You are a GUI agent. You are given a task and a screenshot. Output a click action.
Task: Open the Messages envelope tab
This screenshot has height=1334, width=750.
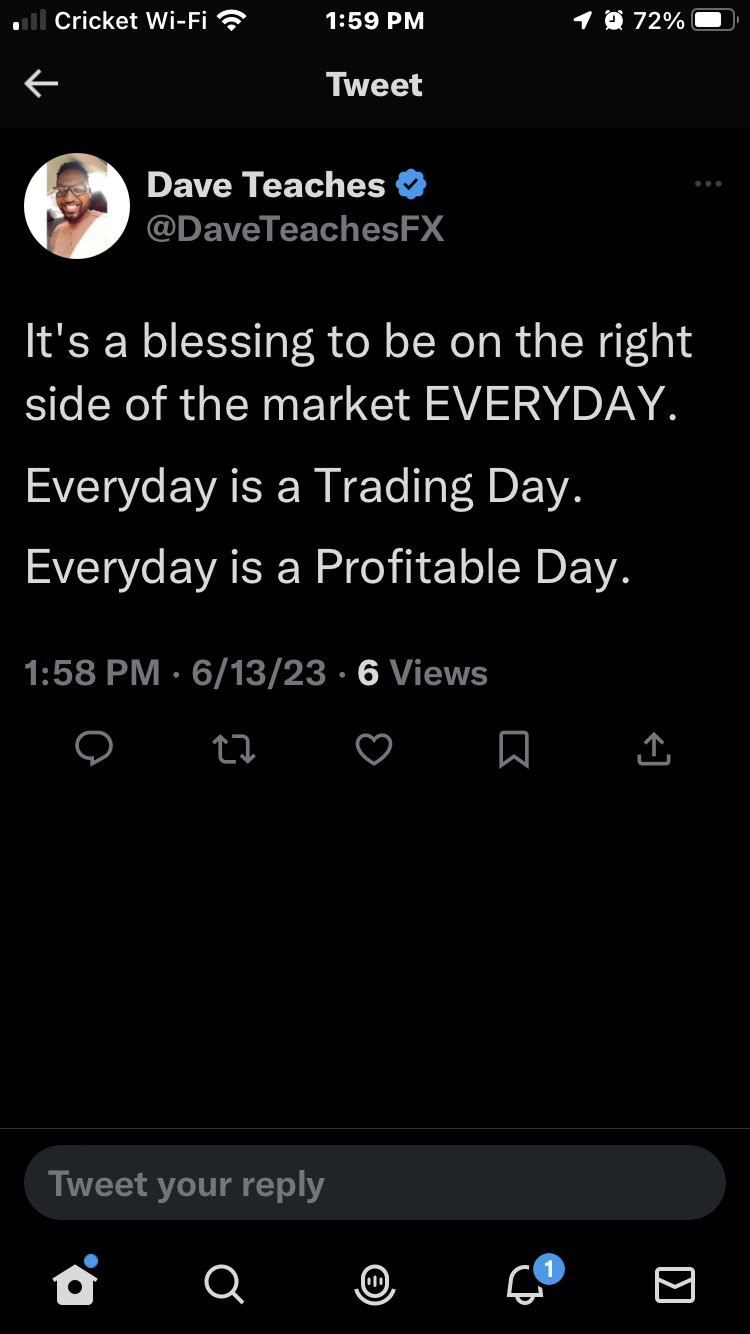674,1283
